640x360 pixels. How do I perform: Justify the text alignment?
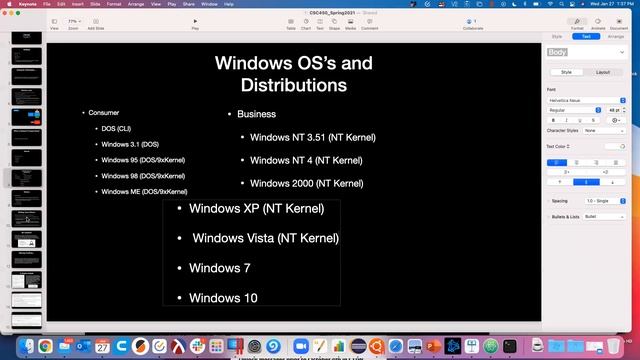click(x=616, y=162)
